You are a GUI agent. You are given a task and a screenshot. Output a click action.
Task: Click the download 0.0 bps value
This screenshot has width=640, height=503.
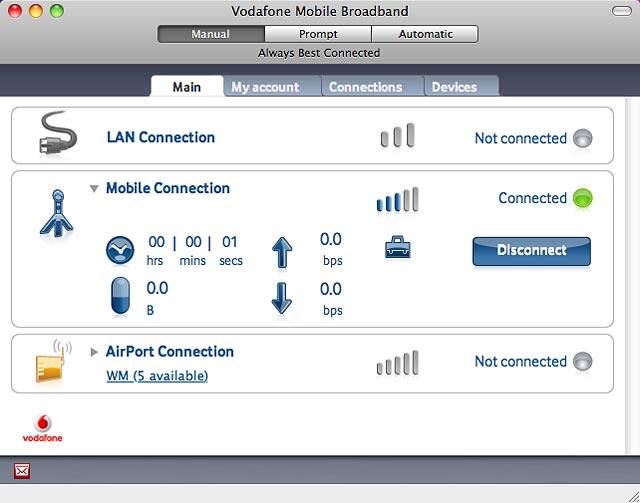331,299
